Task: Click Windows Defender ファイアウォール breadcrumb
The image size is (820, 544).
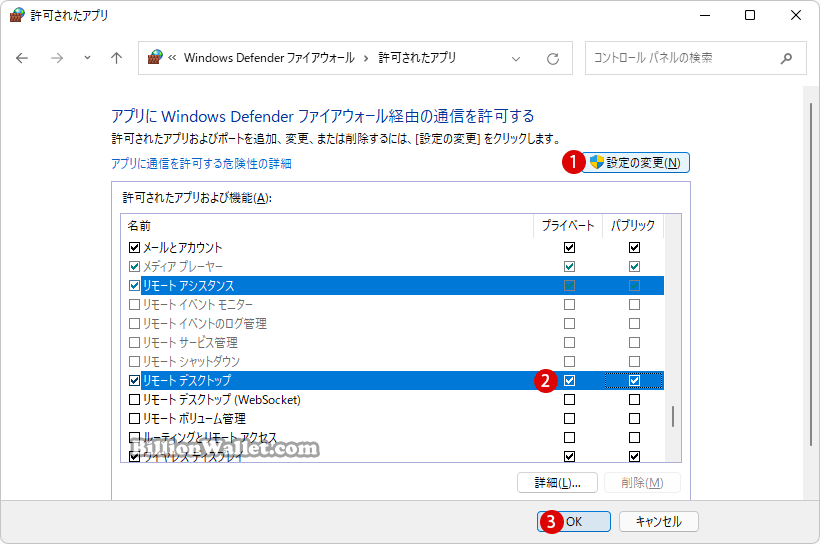Action: tap(269, 58)
